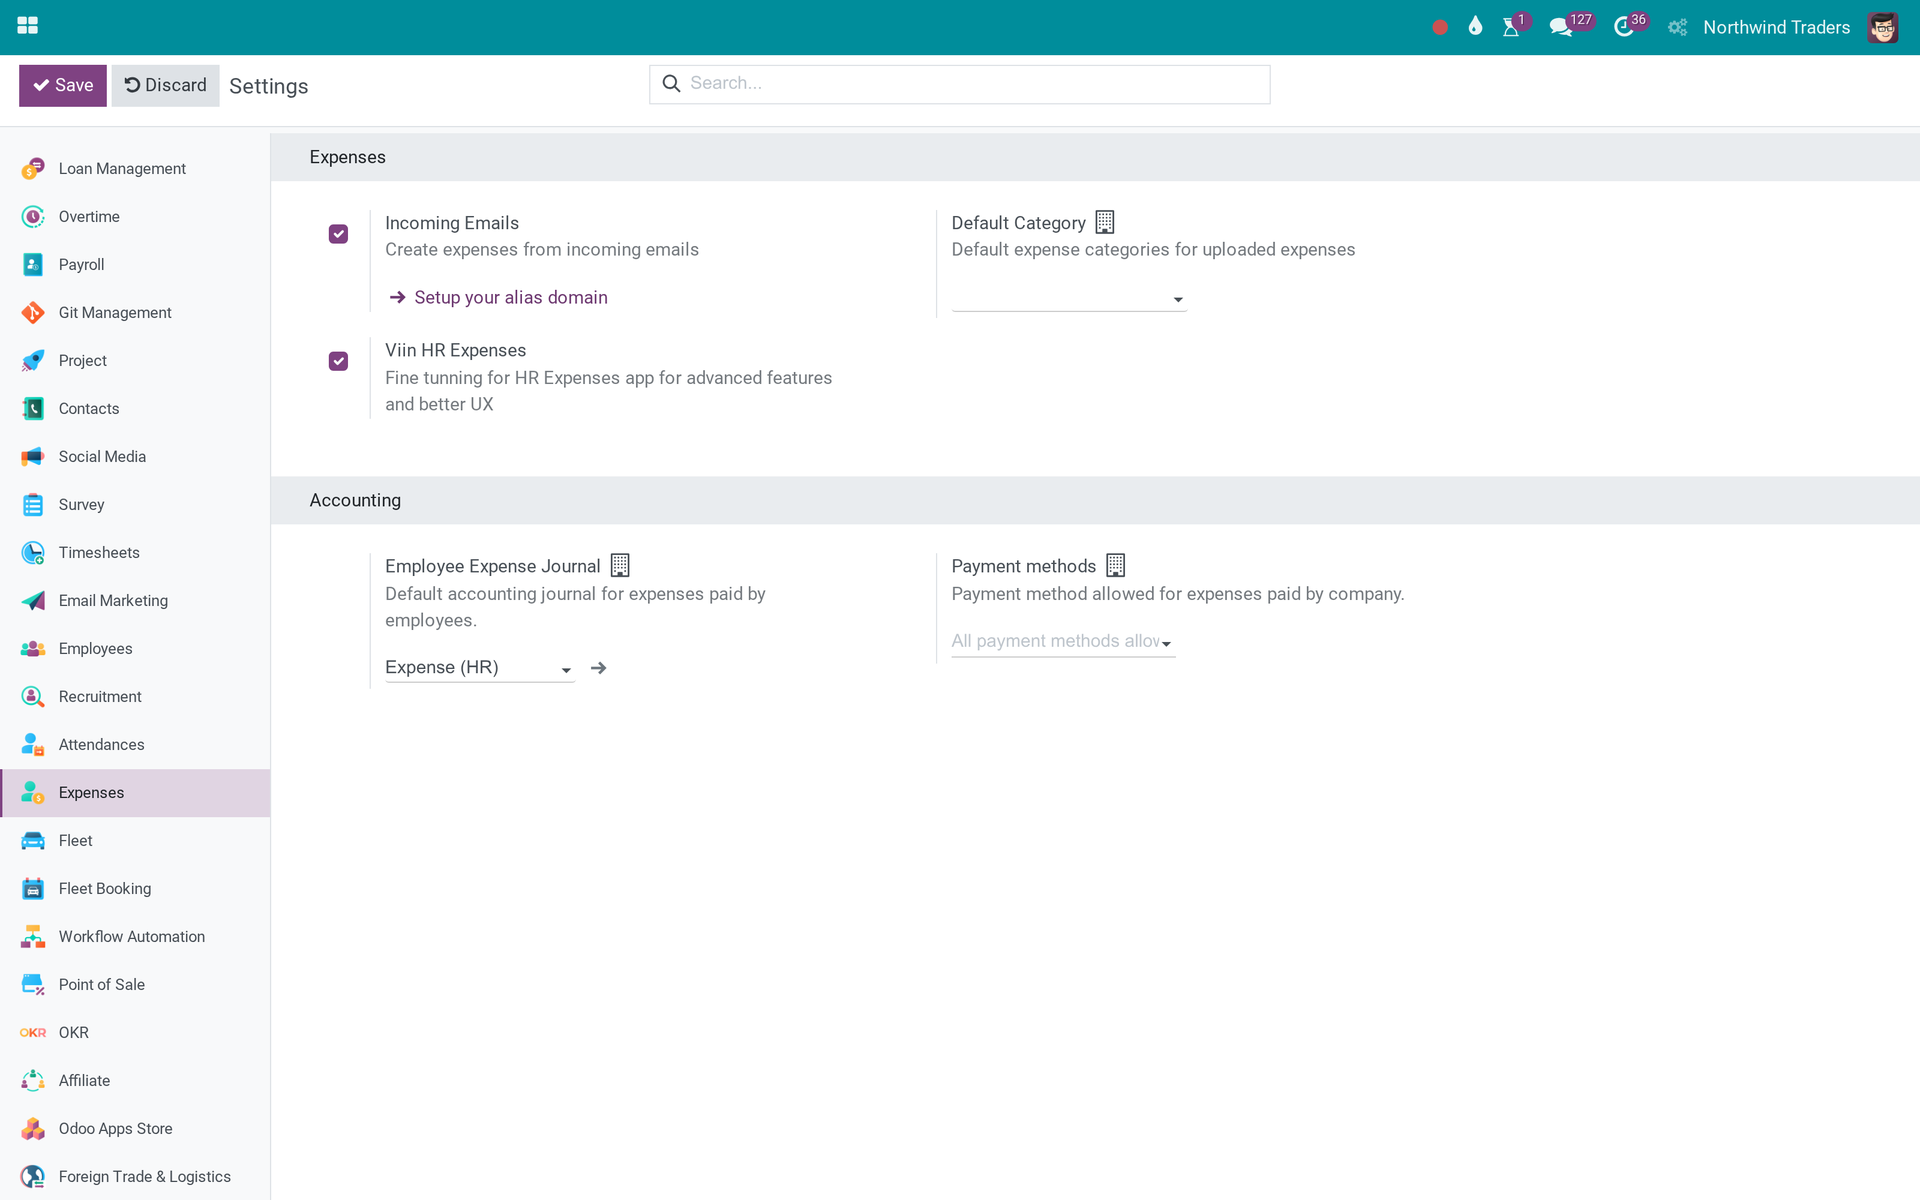Screen dimensions: 1920x1200
Task: Uncheck the Incoming Emails checkbox
Action: pos(338,234)
